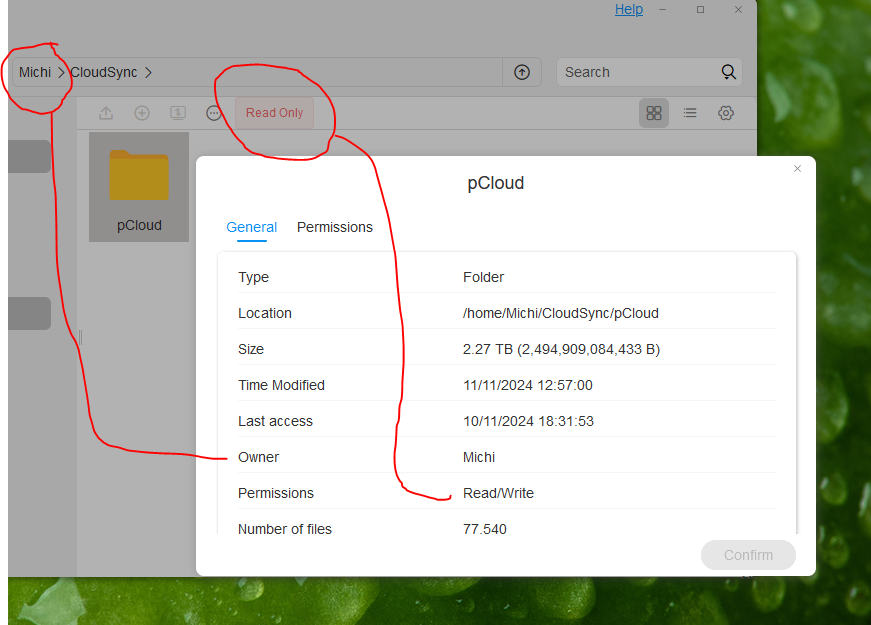Close the file manager window
871x625 pixels.
(738, 9)
